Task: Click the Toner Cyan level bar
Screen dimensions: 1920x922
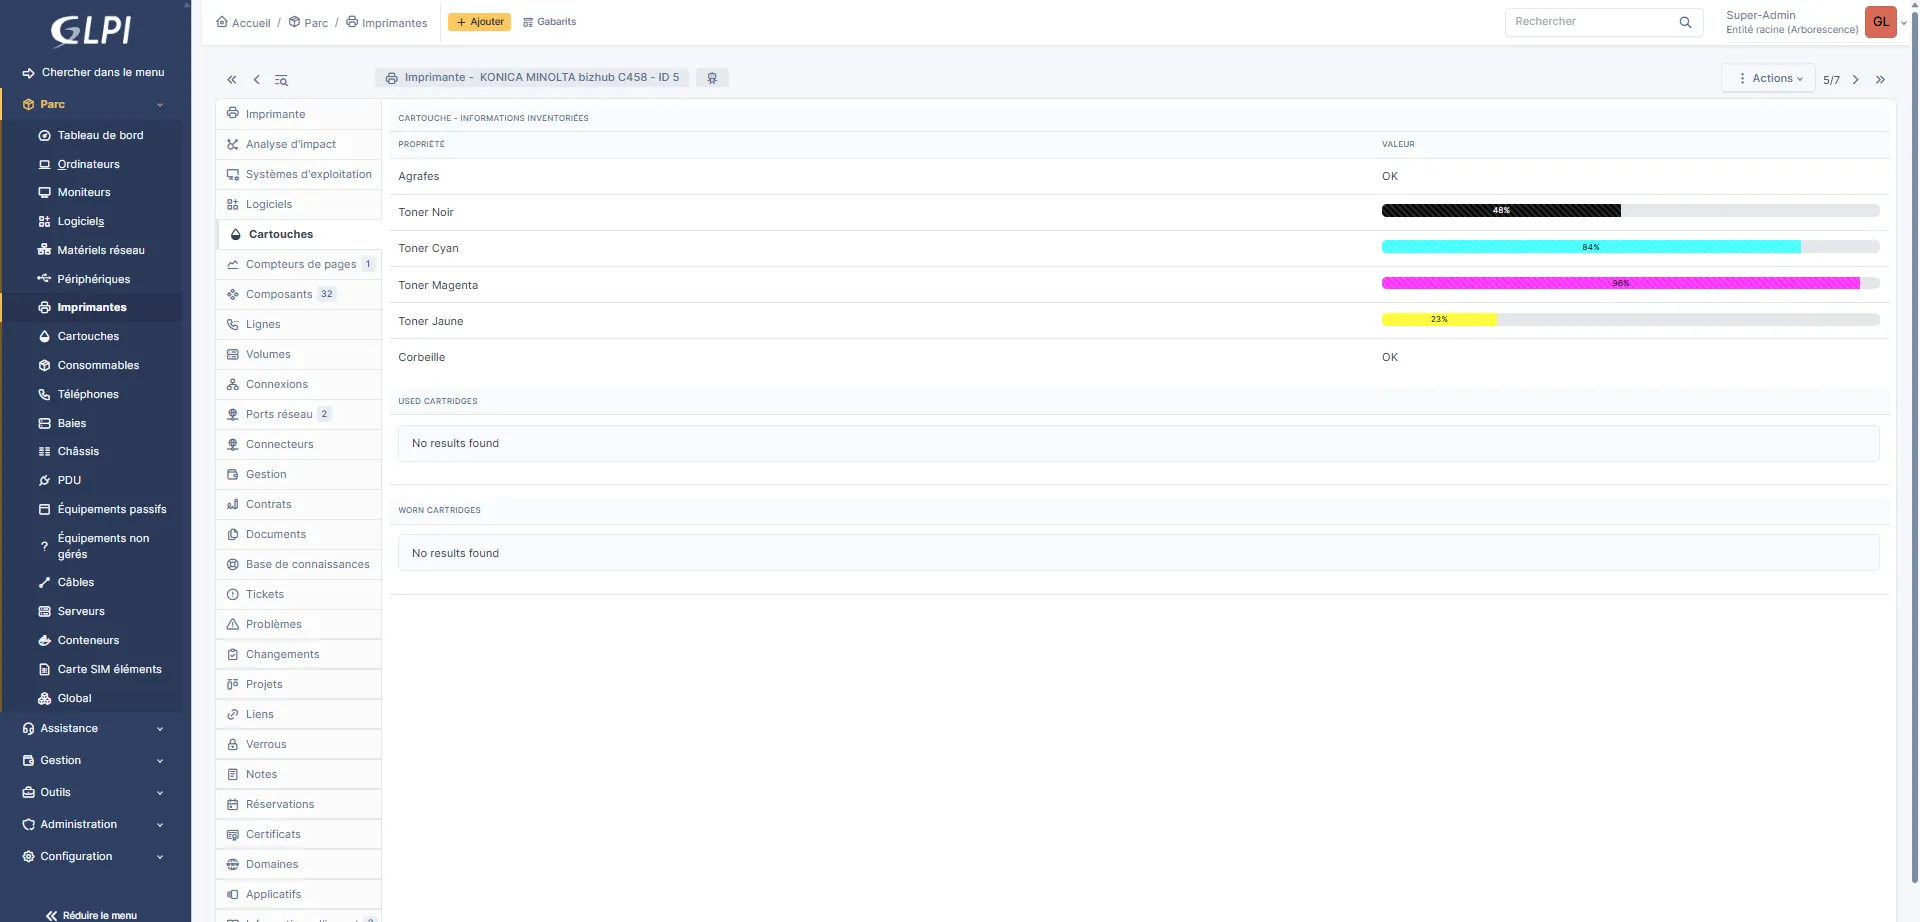Action: [x=1630, y=247]
